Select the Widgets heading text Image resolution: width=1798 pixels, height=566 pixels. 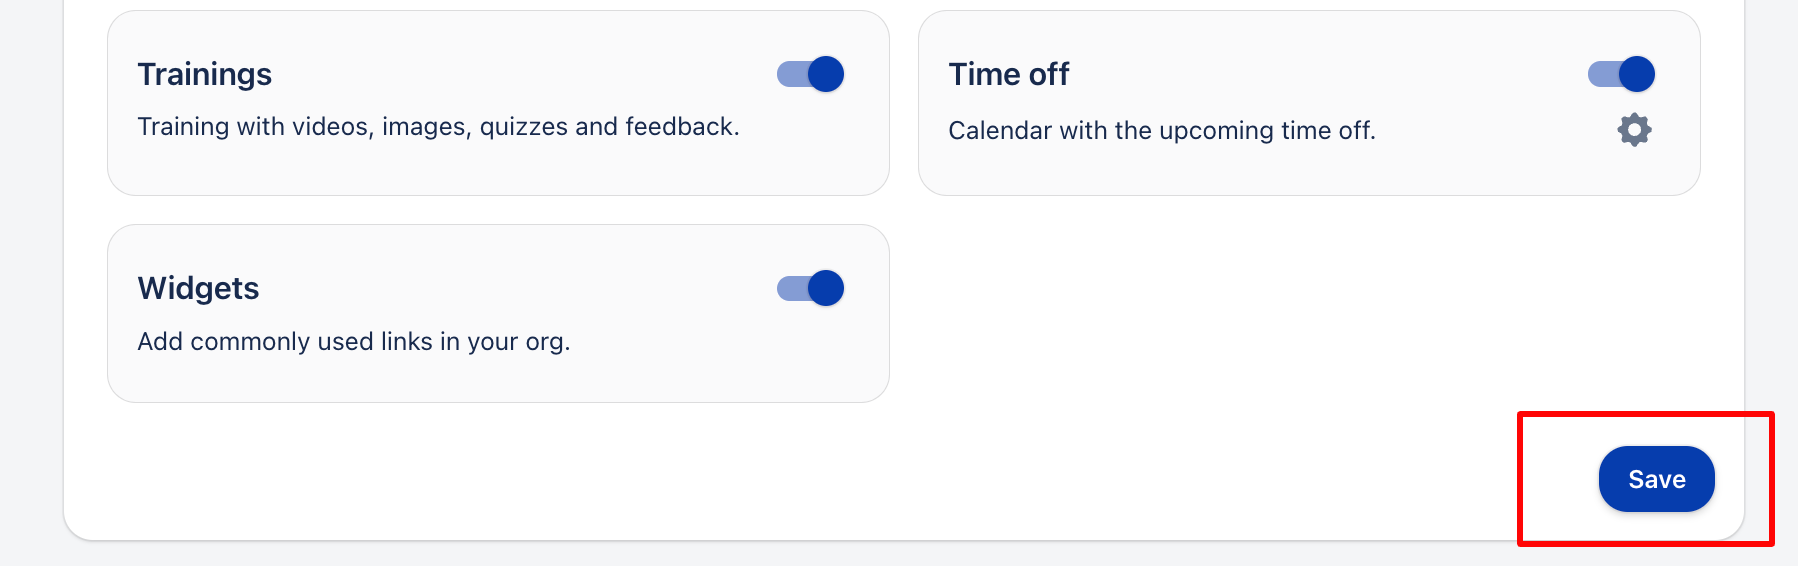(x=199, y=288)
